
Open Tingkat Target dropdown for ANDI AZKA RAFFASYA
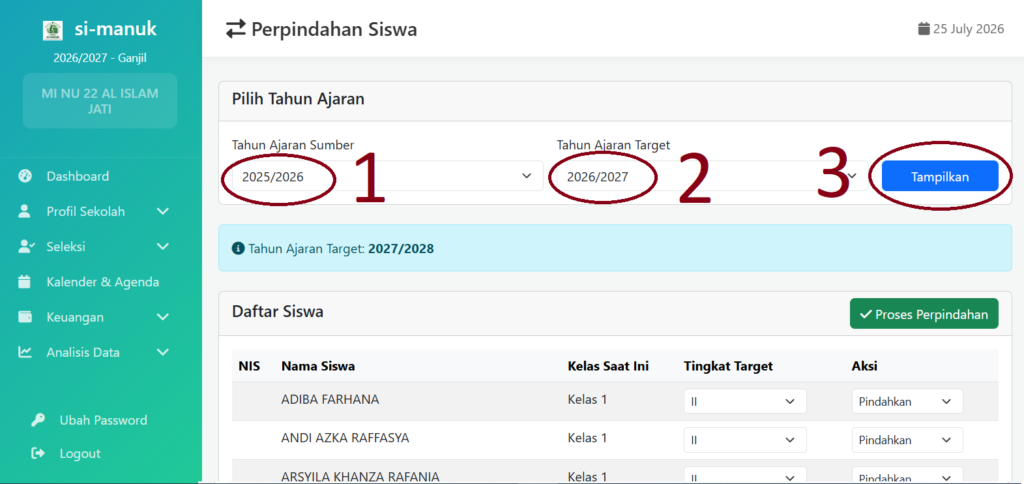coord(745,440)
